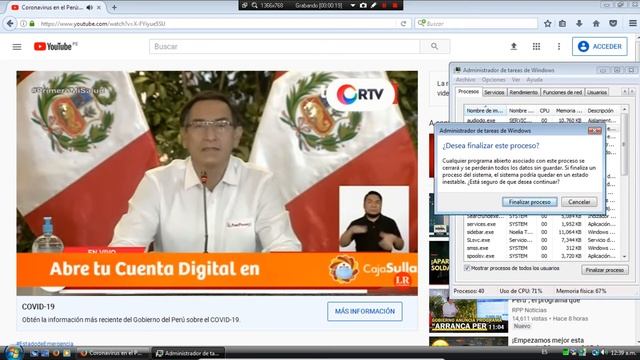Click the MÁS INFORMACIÓN button
The height and width of the screenshot is (360, 640).
pos(365,311)
